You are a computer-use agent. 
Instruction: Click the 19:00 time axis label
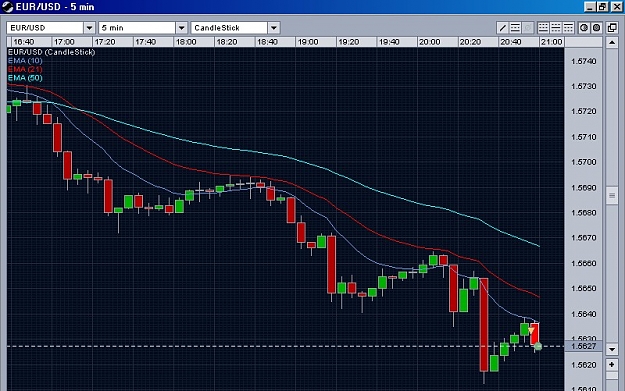(x=308, y=42)
